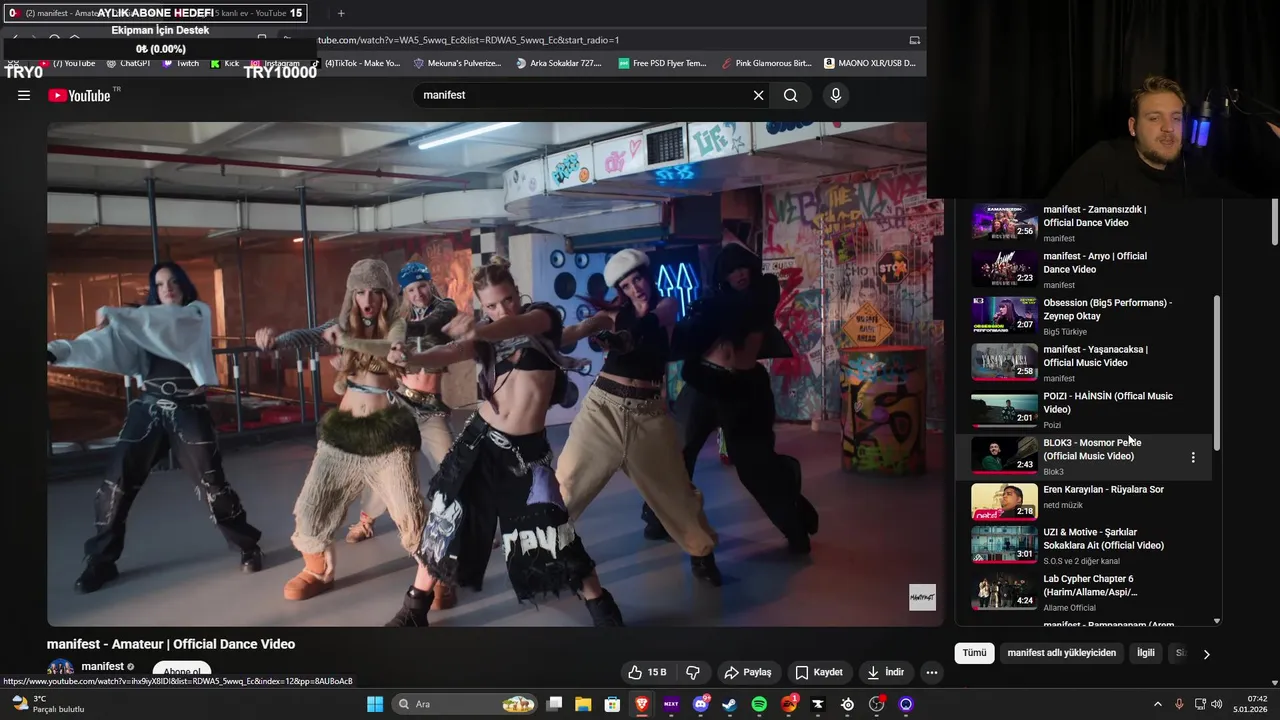The height and width of the screenshot is (720, 1280).
Task: Open the TikTok - Make Yo... bookmark
Action: [x=355, y=63]
